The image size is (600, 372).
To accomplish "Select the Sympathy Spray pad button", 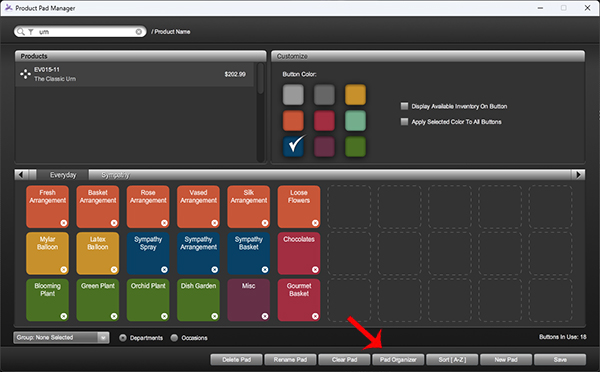I will point(148,253).
